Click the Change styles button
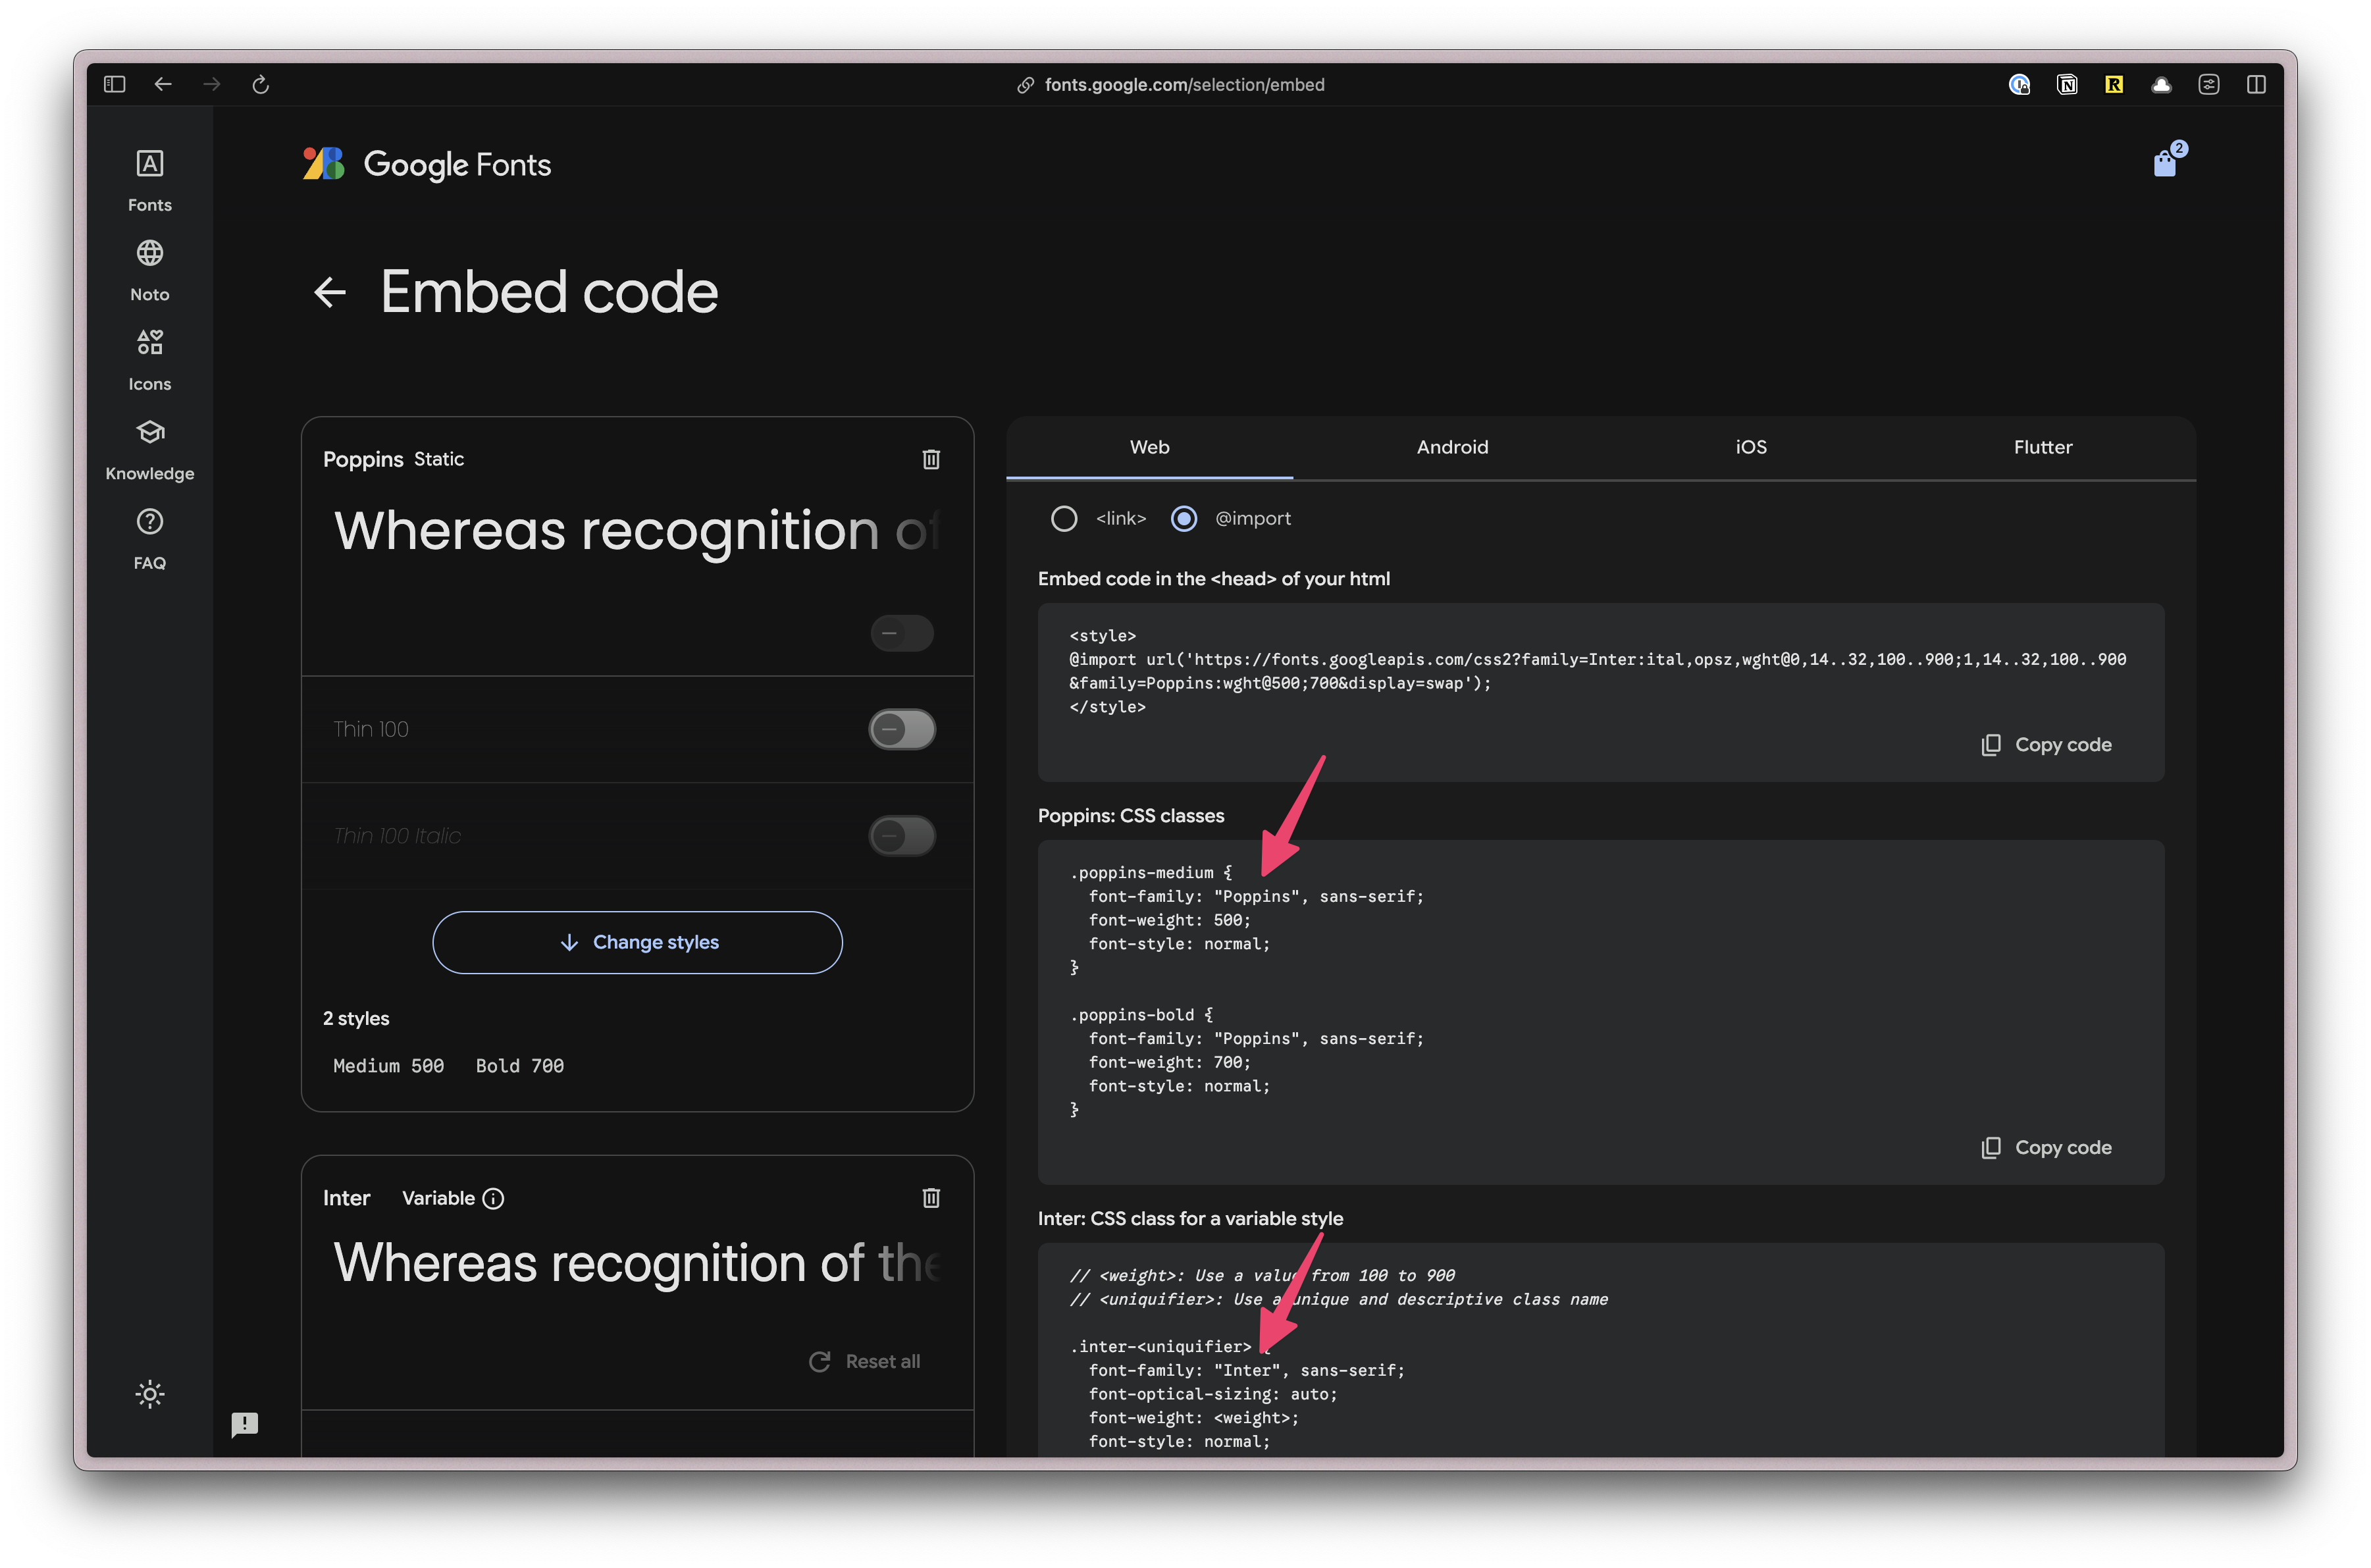 (x=637, y=941)
